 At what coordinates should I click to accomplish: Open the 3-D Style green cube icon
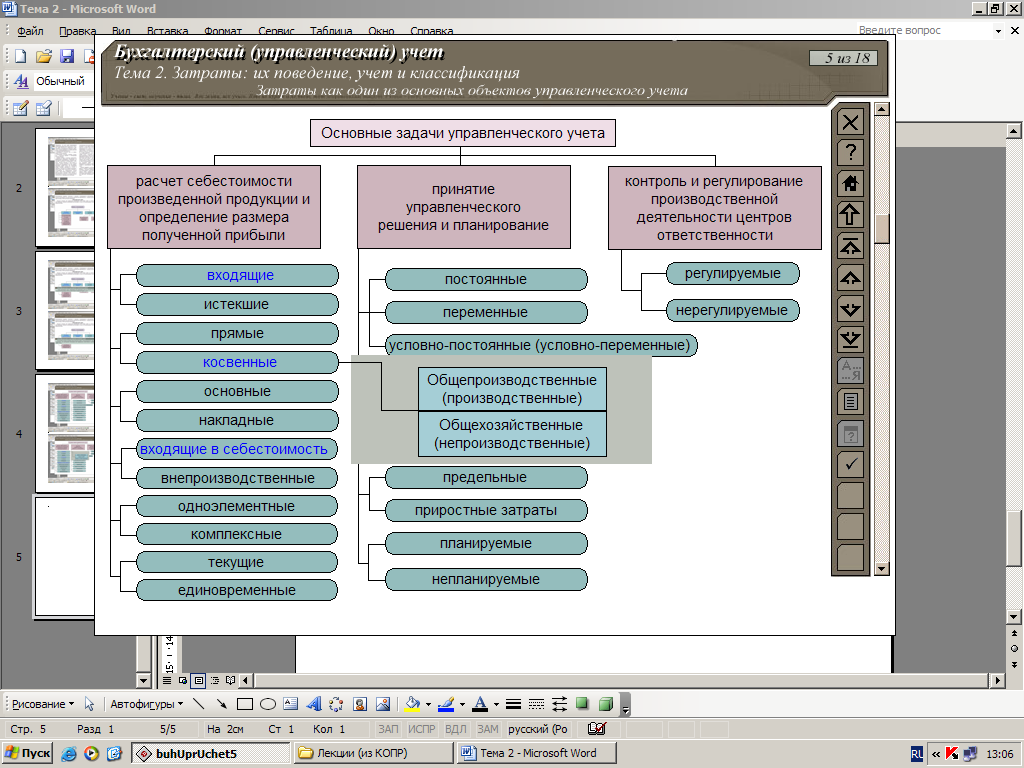pyautogui.click(x=606, y=704)
